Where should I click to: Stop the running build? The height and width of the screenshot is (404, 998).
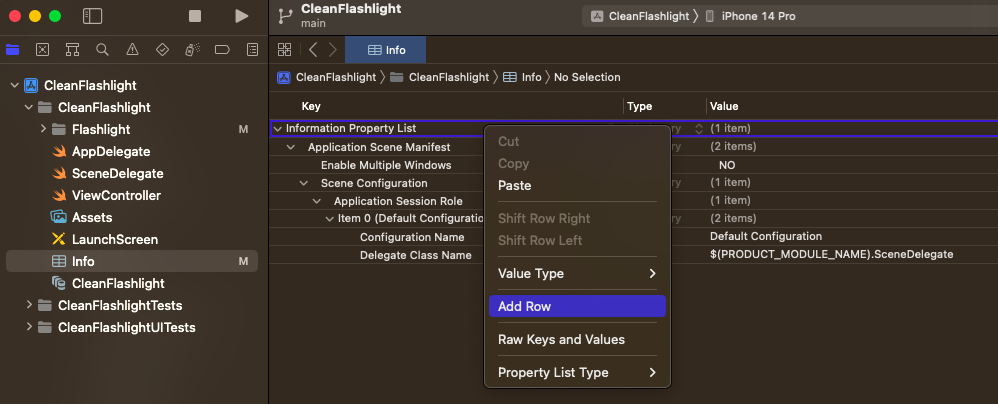[x=195, y=16]
